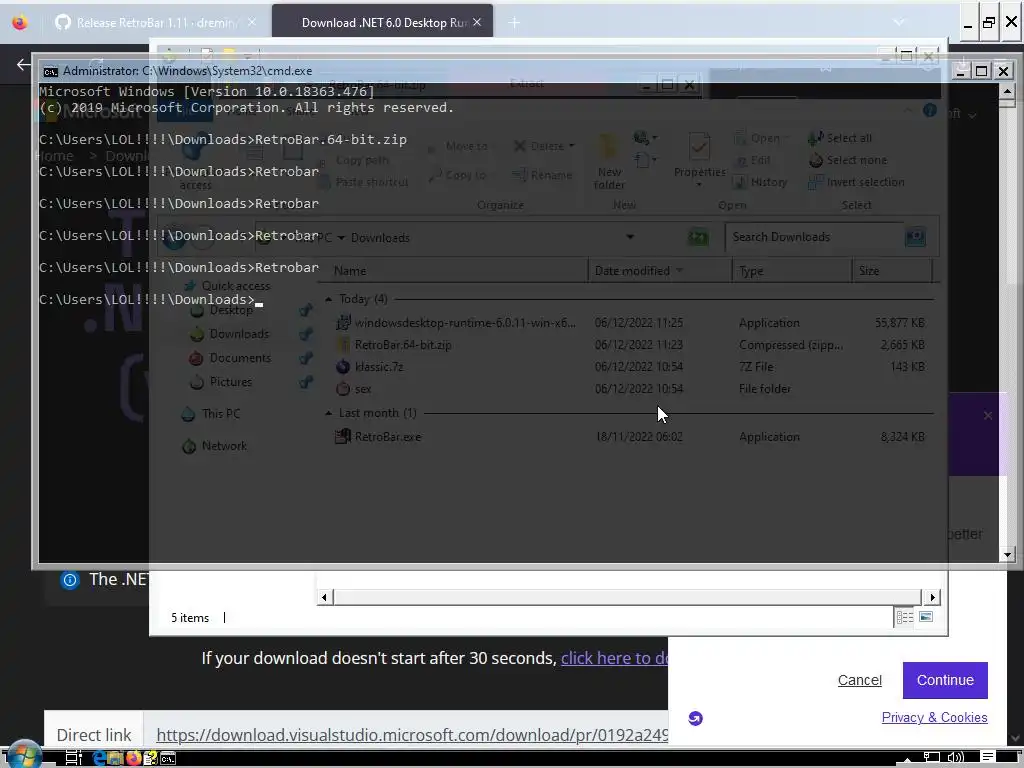
Task: Click New folder in the Explorer ribbon
Action: tap(609, 162)
